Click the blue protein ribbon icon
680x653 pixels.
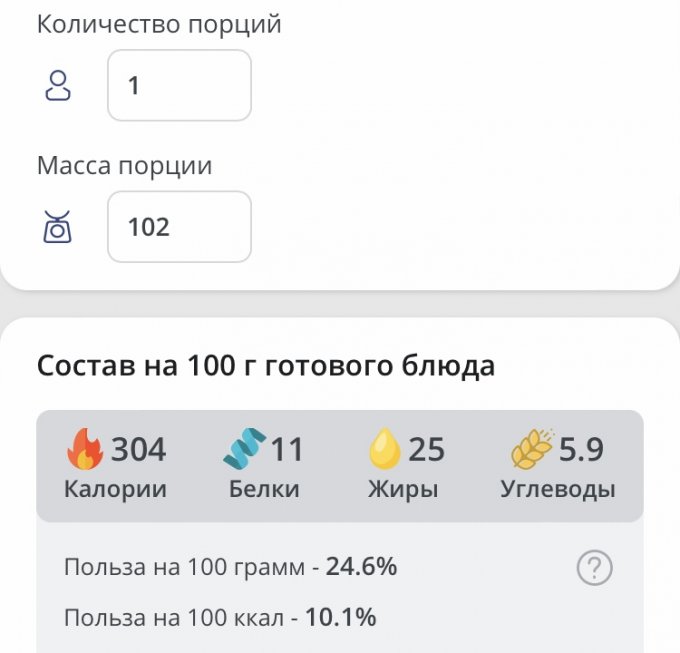245,449
